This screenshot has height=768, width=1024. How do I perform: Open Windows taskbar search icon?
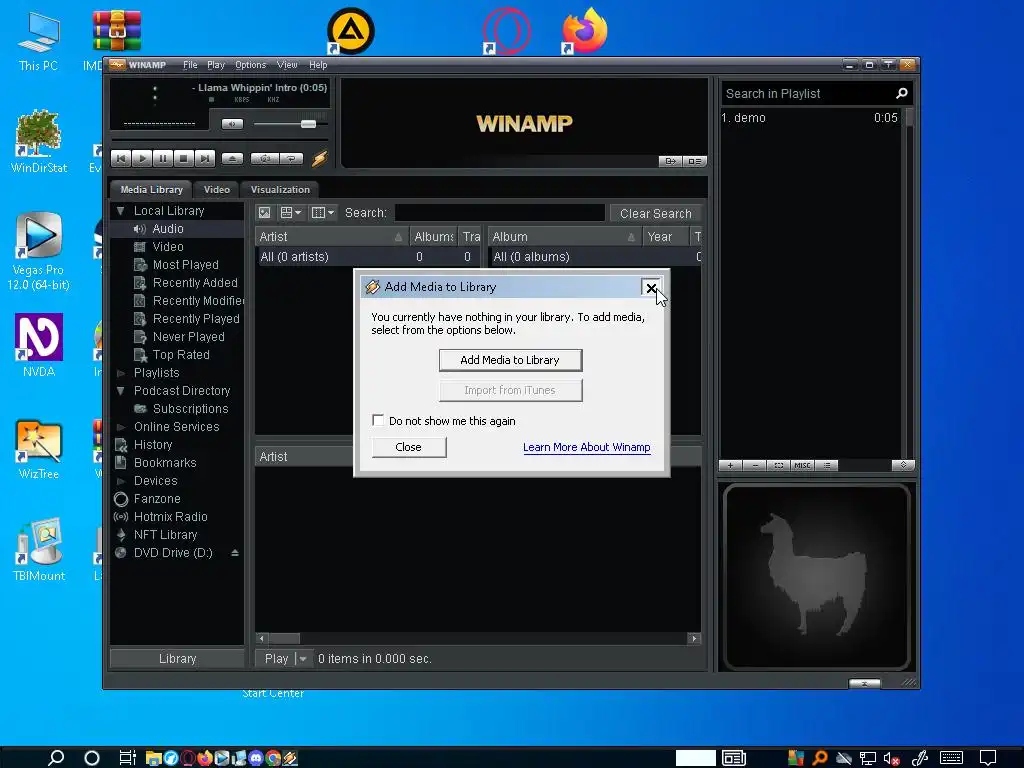(56, 757)
